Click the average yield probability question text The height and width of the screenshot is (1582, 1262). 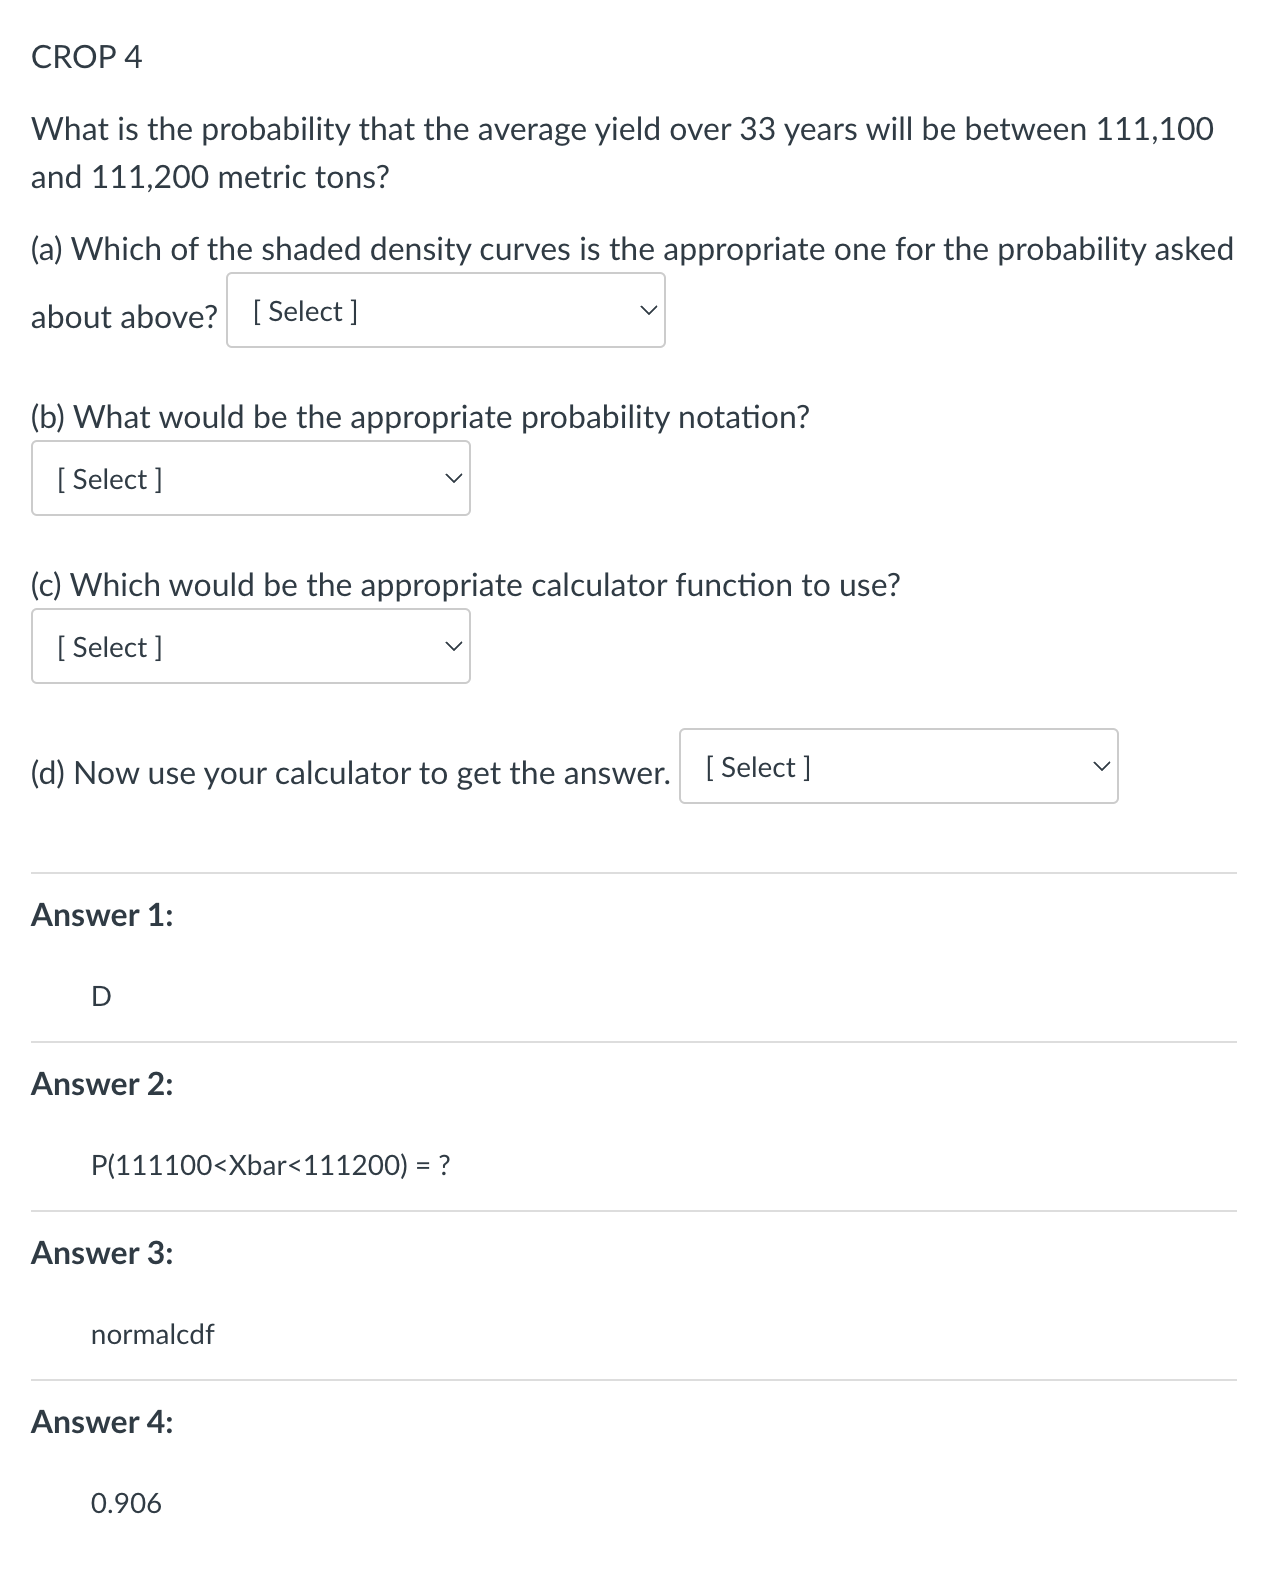(x=620, y=152)
